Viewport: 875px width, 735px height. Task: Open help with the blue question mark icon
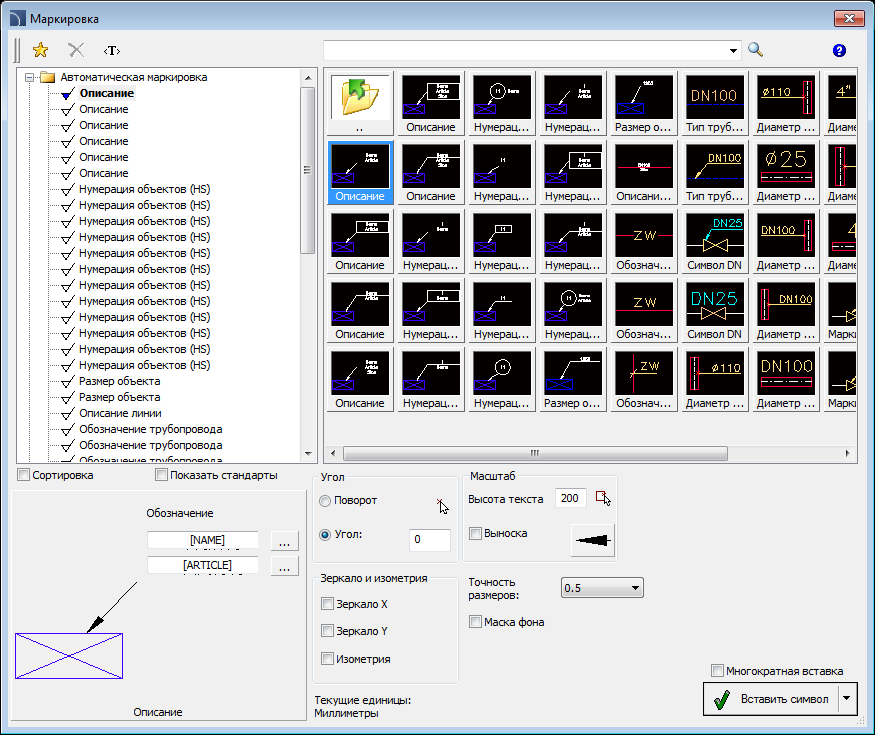[839, 51]
